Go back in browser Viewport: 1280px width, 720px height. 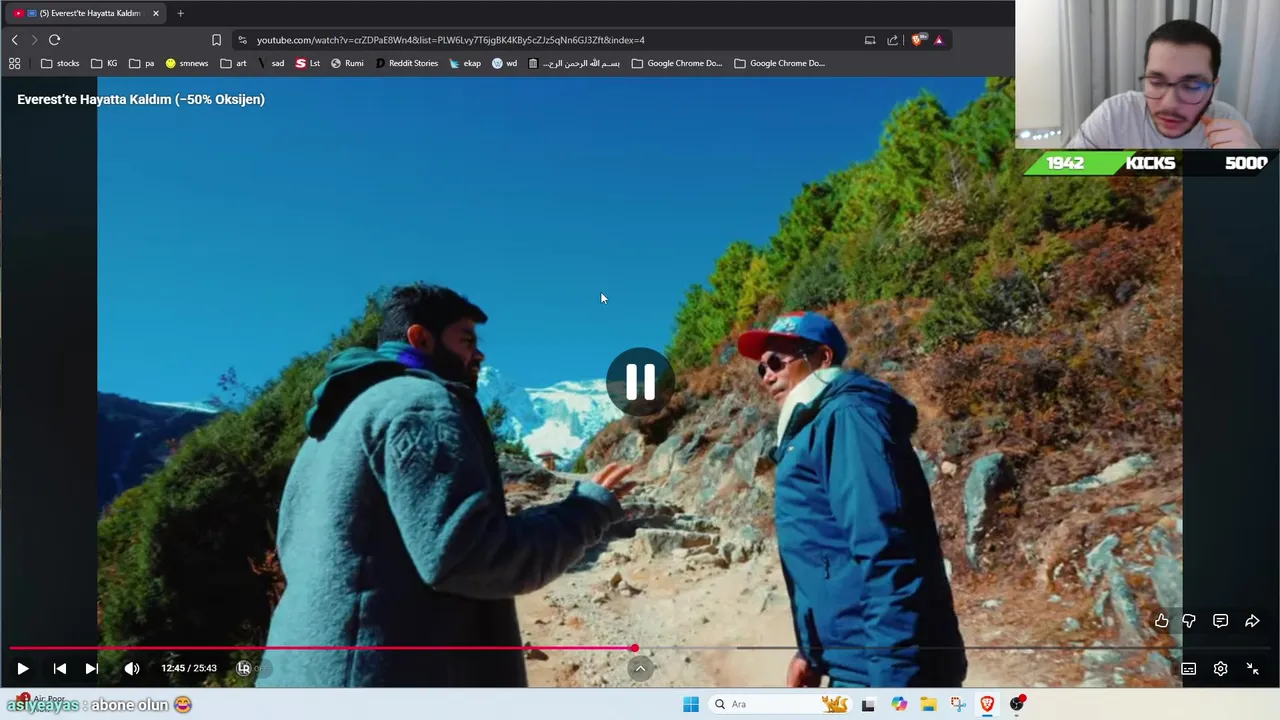[x=15, y=40]
